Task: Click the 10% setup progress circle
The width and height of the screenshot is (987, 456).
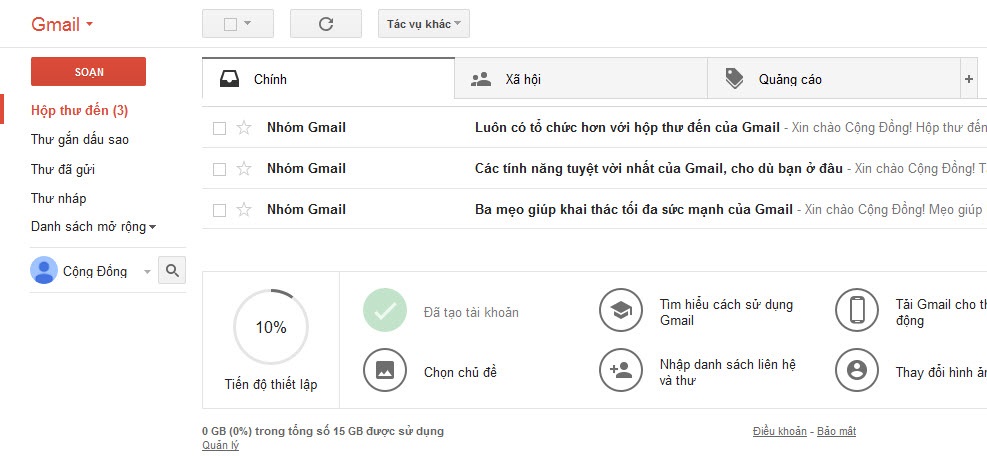Action: [271, 327]
